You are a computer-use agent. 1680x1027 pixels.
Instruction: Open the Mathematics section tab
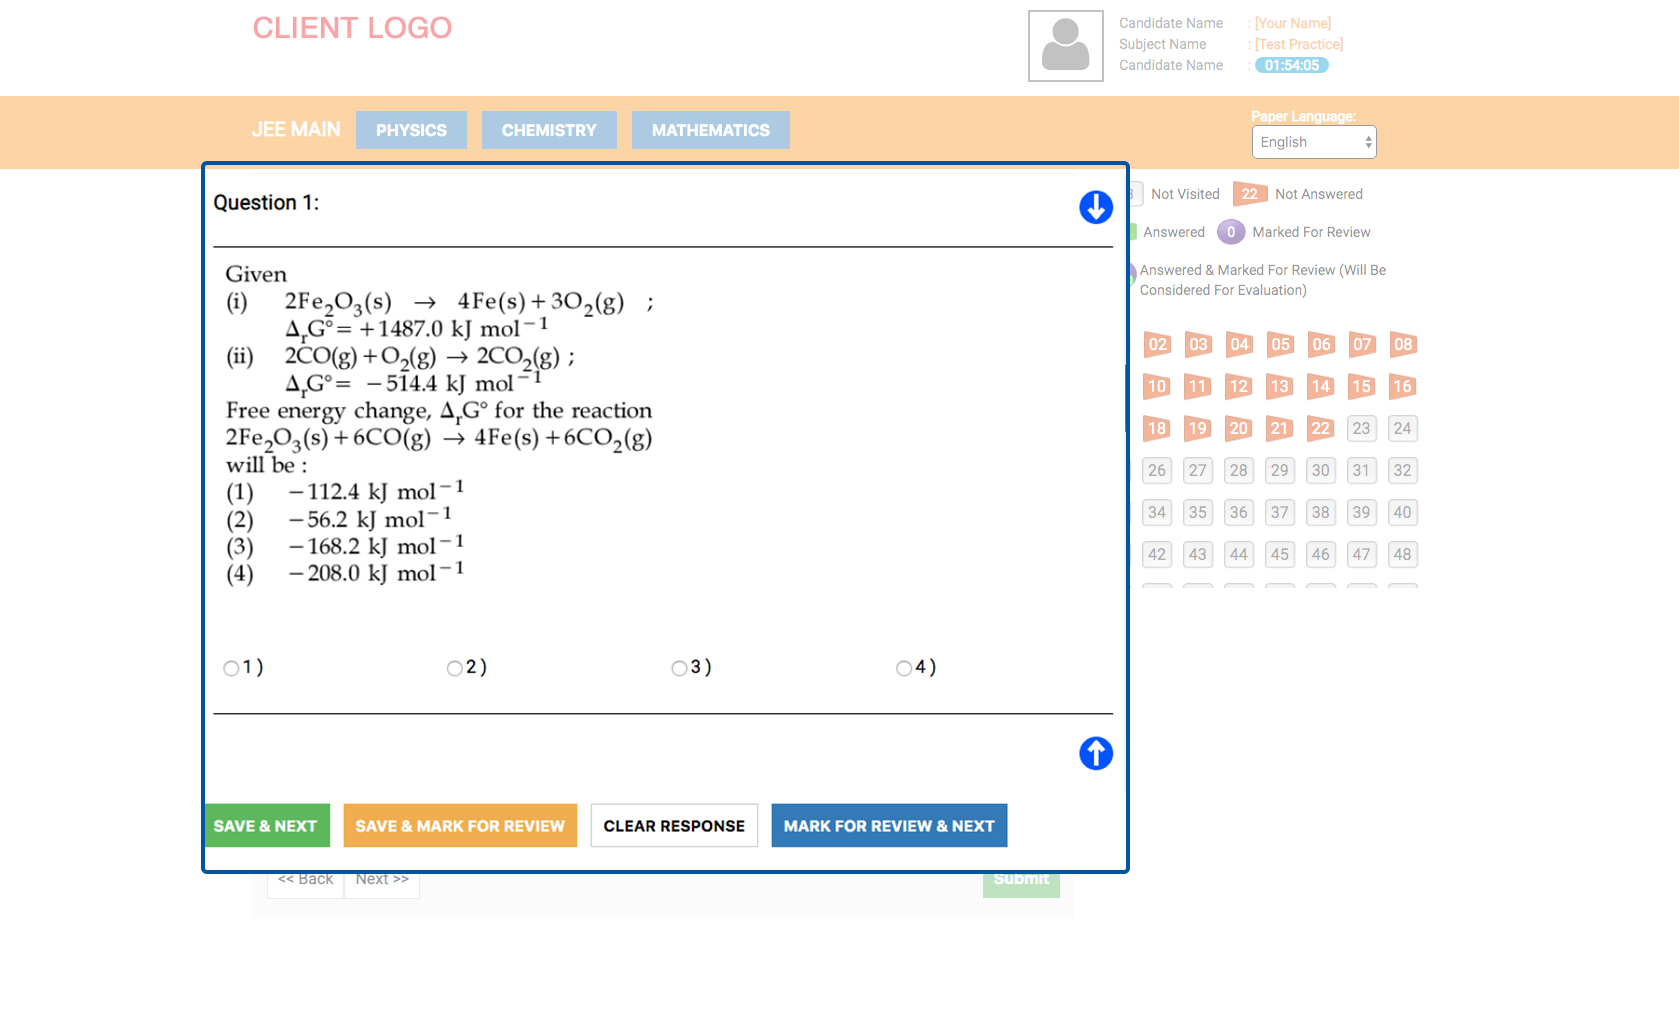coord(711,130)
